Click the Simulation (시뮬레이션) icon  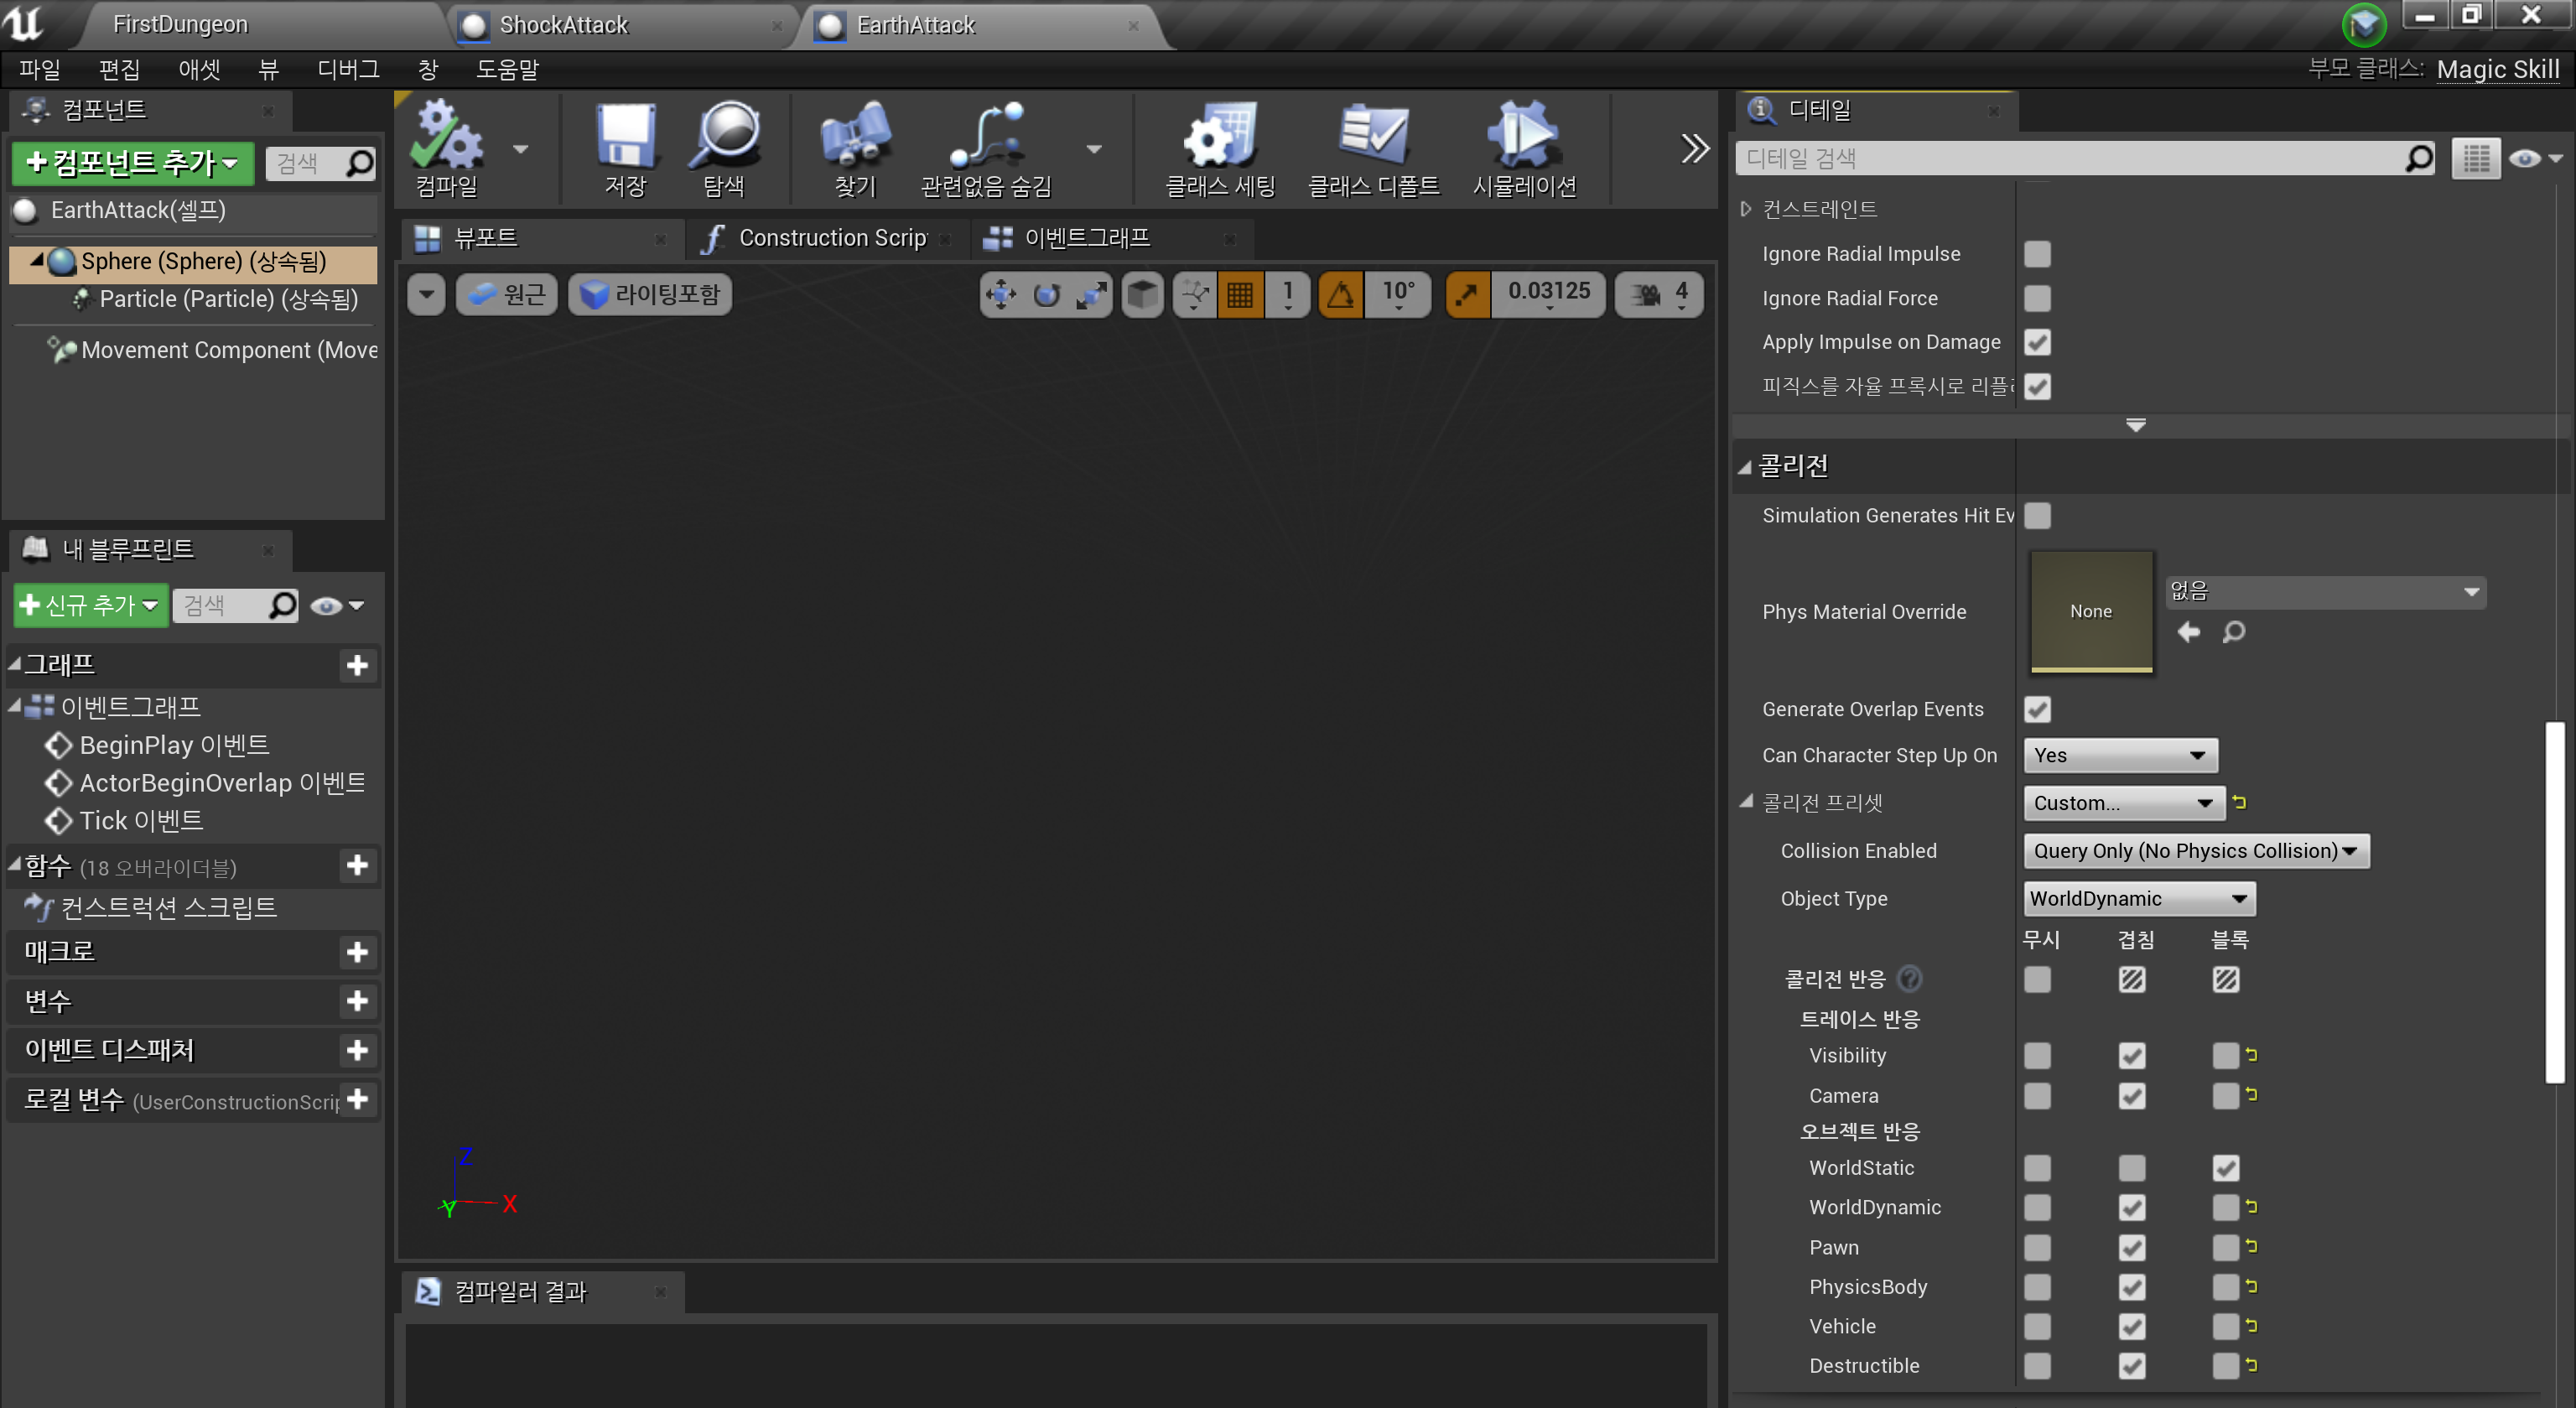pos(1523,137)
